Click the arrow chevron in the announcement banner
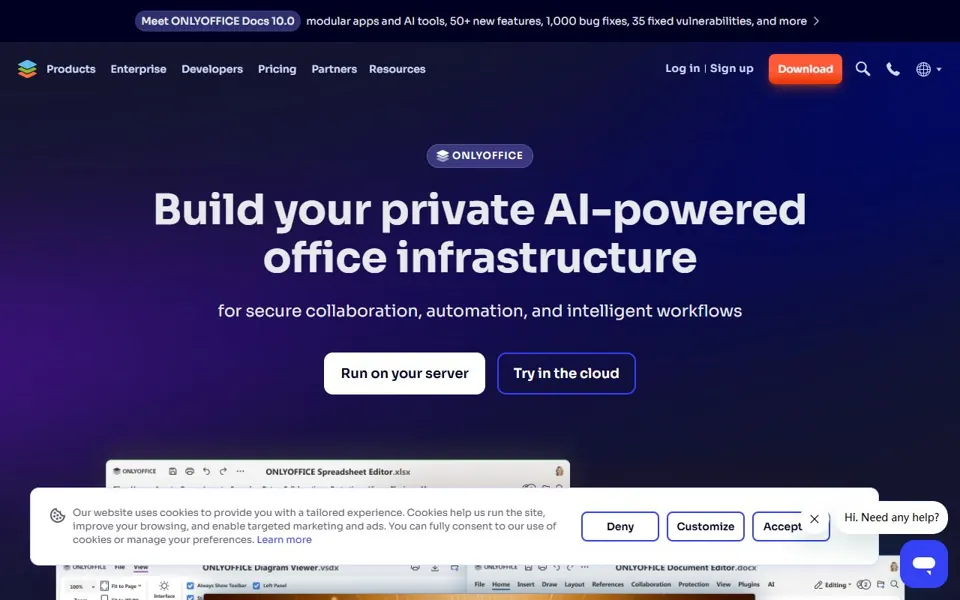 816,21
